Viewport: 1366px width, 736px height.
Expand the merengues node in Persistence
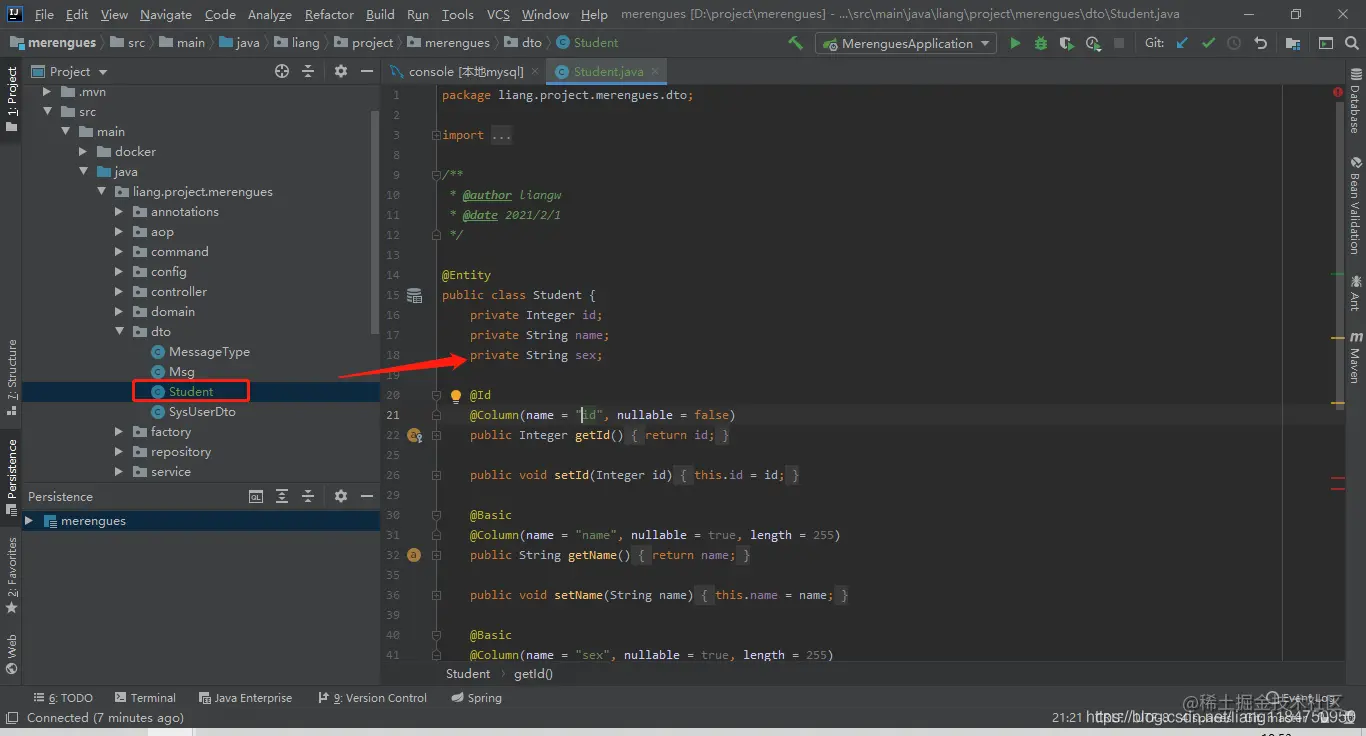point(29,521)
